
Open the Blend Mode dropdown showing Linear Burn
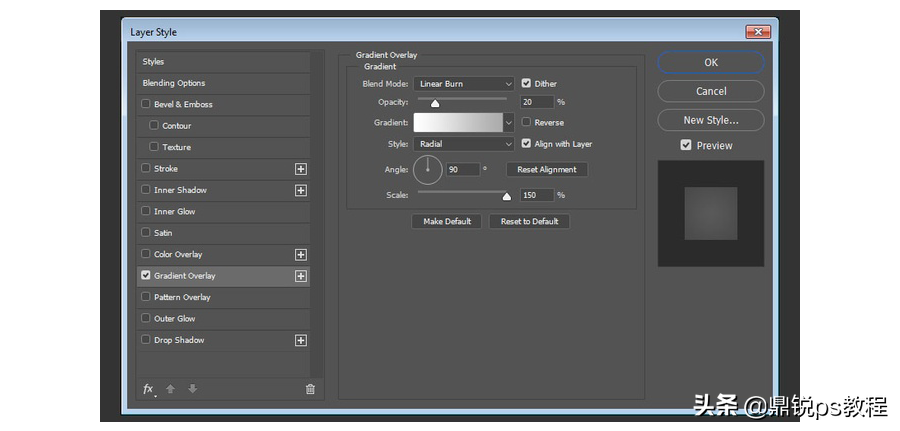(464, 84)
